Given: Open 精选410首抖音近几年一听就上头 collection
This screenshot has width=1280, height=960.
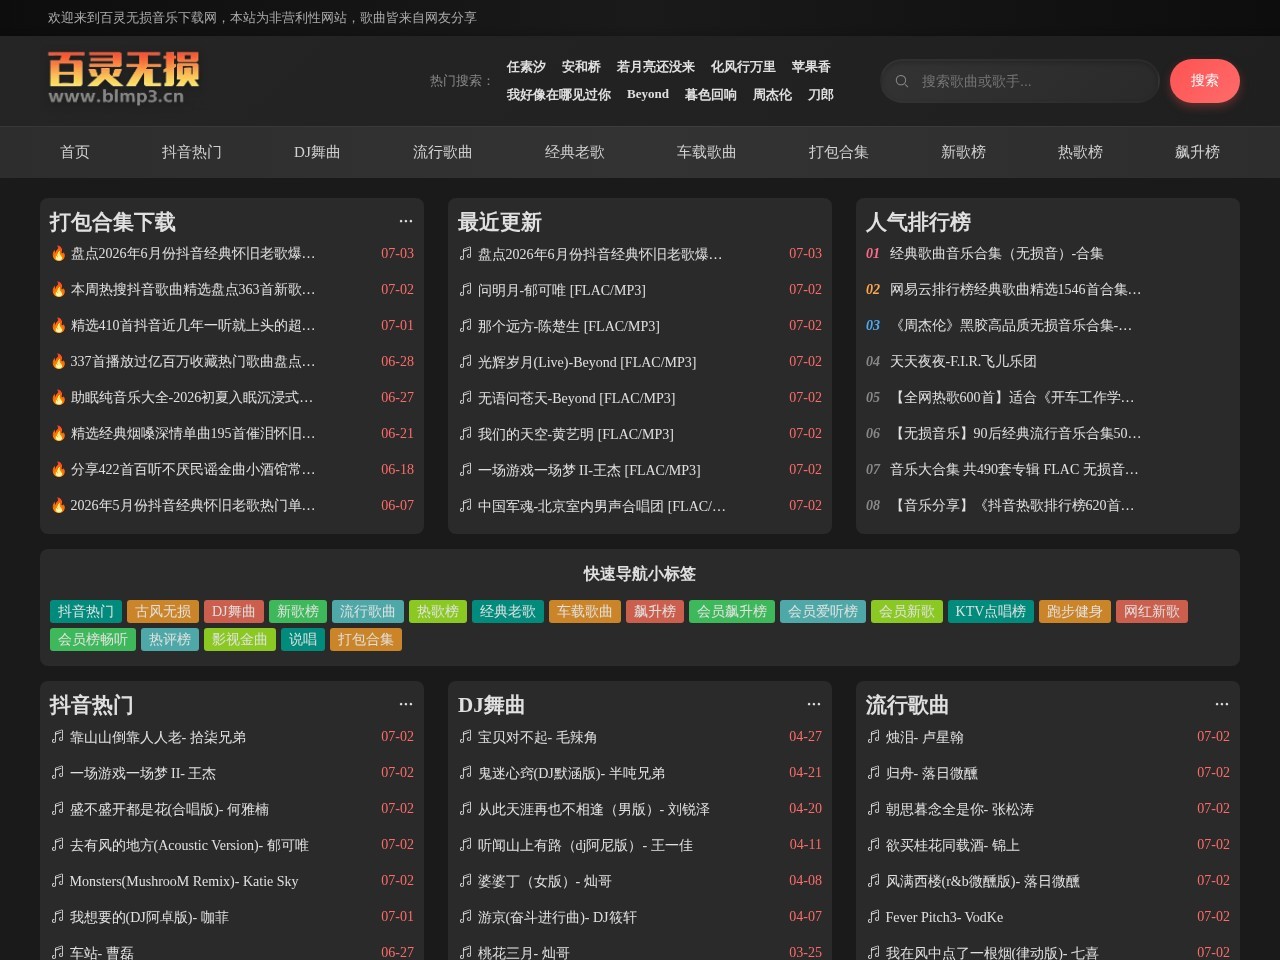Looking at the screenshot, I should pos(193,325).
